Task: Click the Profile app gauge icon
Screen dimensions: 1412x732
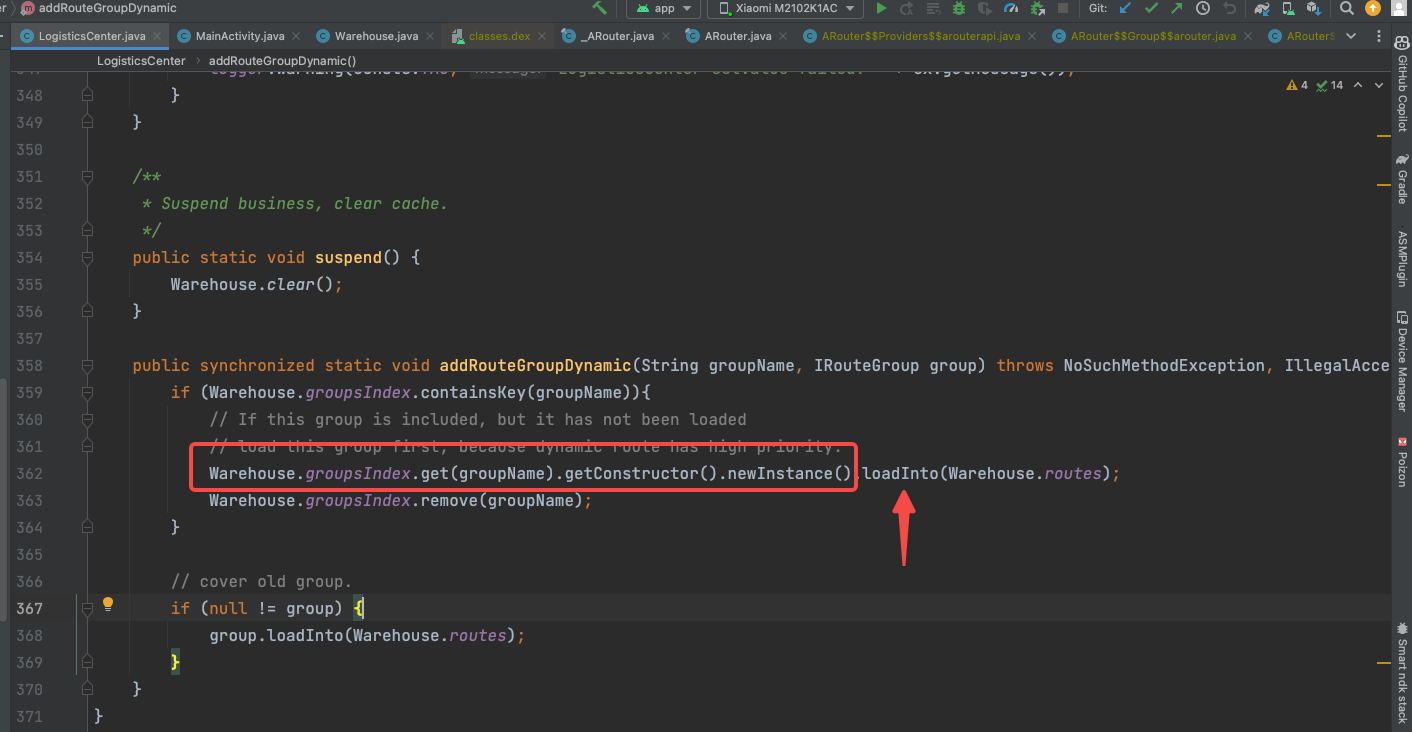Action: click(x=1011, y=8)
